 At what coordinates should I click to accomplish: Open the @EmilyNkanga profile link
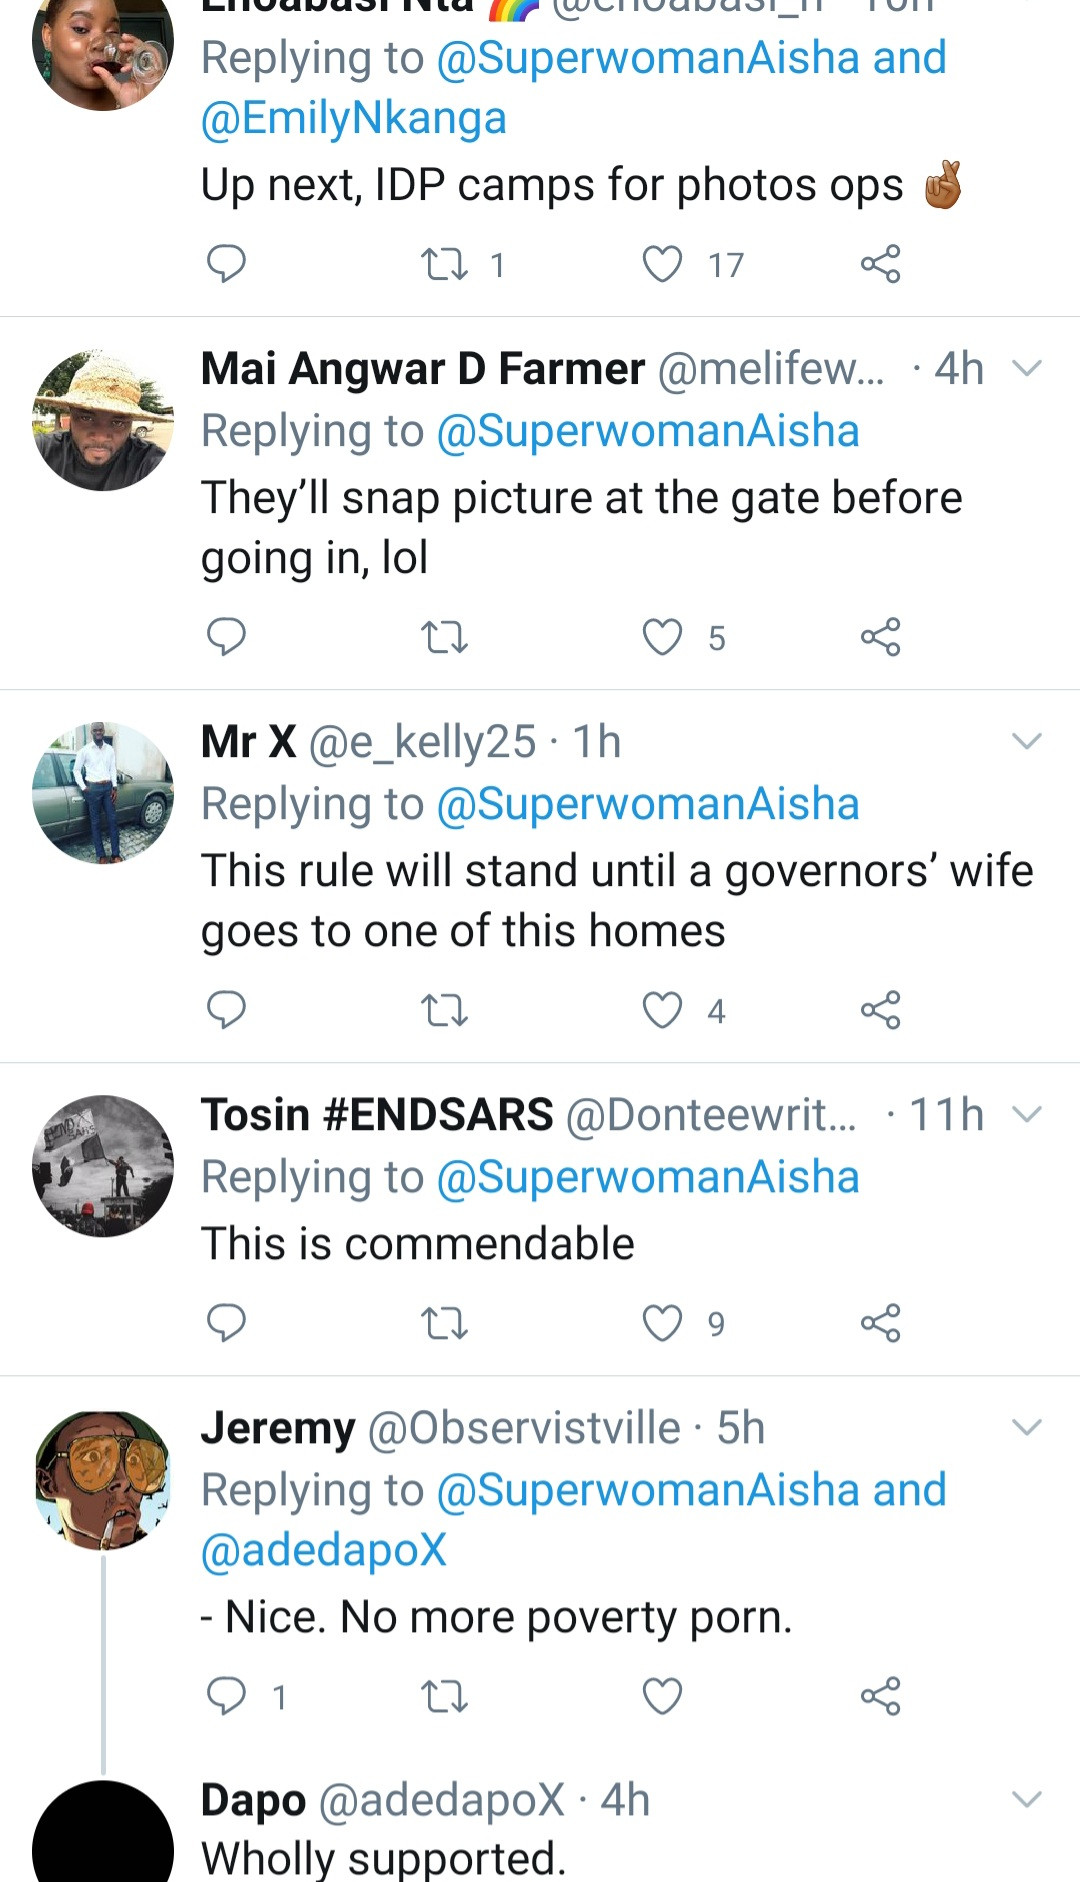(x=354, y=118)
